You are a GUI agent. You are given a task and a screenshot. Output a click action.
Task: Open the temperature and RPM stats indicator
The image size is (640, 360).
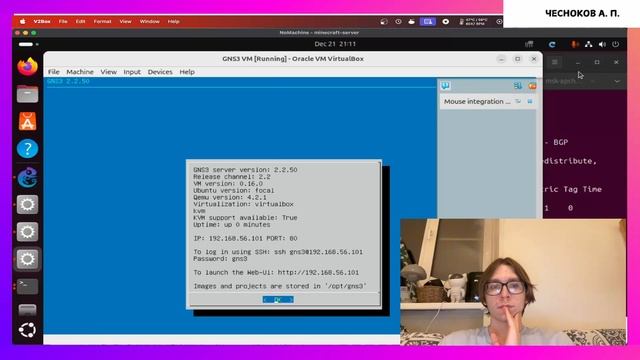pos(473,22)
